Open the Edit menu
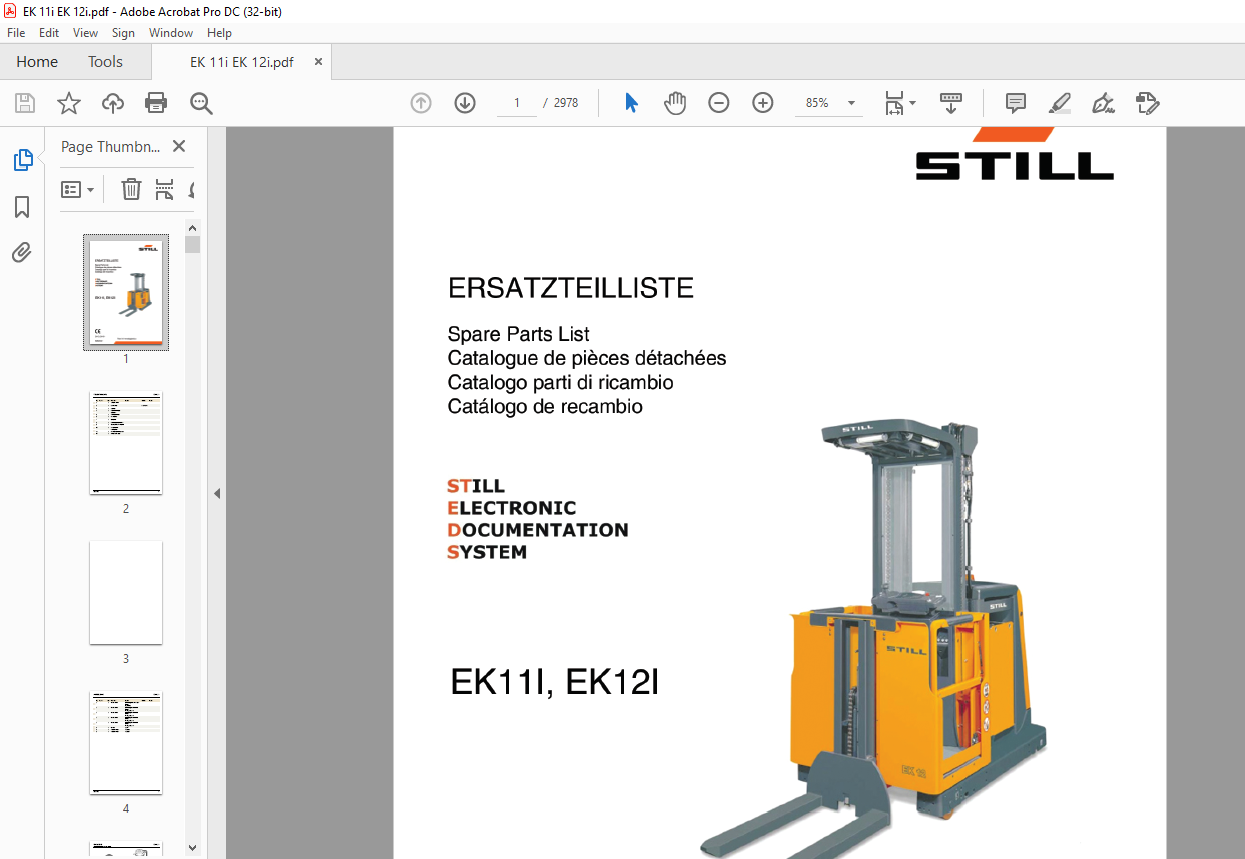1245x859 pixels. [49, 33]
